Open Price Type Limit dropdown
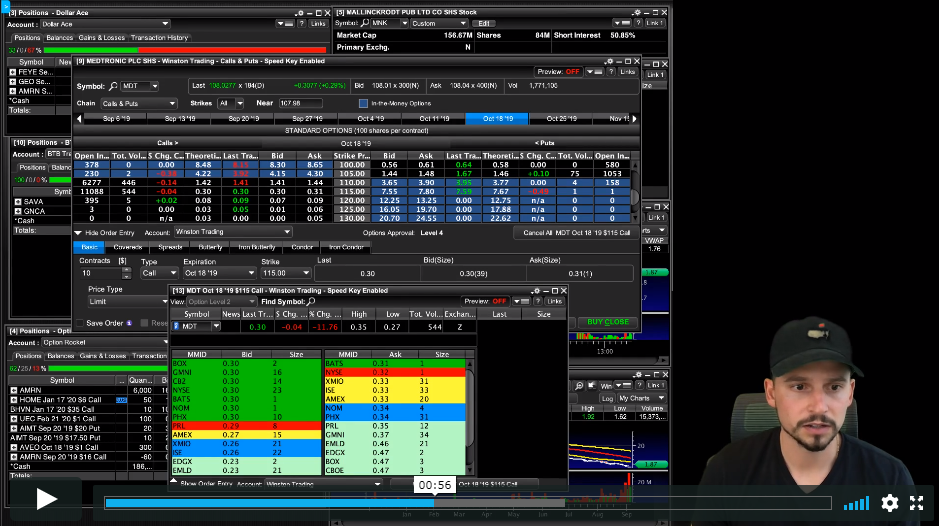939x526 pixels. pos(128,302)
